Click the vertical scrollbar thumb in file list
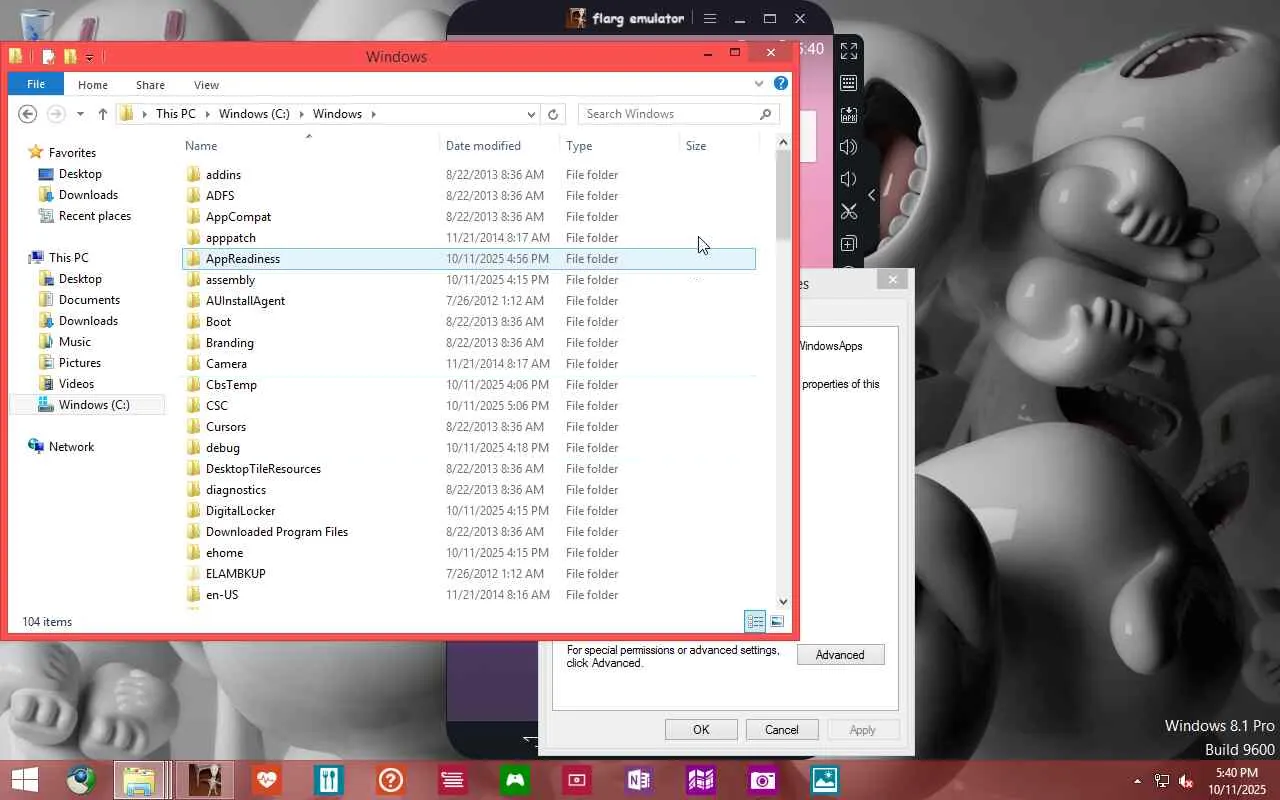1280x800 pixels. click(783, 195)
